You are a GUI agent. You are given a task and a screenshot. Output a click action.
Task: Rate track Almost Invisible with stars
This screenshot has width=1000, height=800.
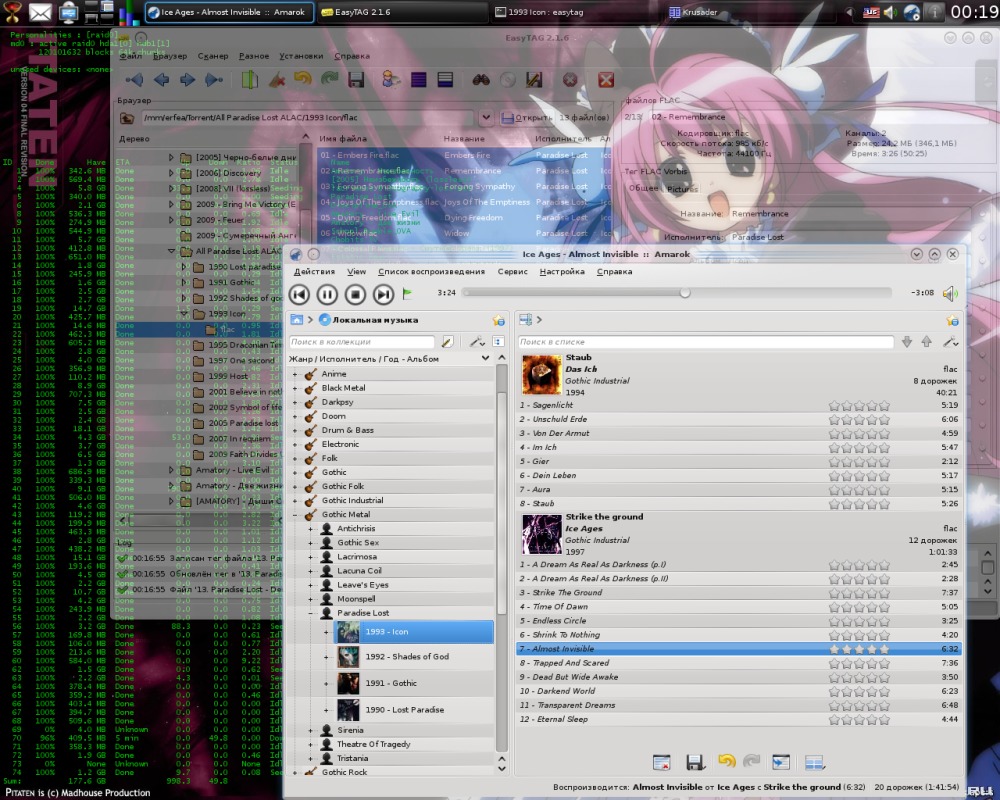[x=858, y=649]
